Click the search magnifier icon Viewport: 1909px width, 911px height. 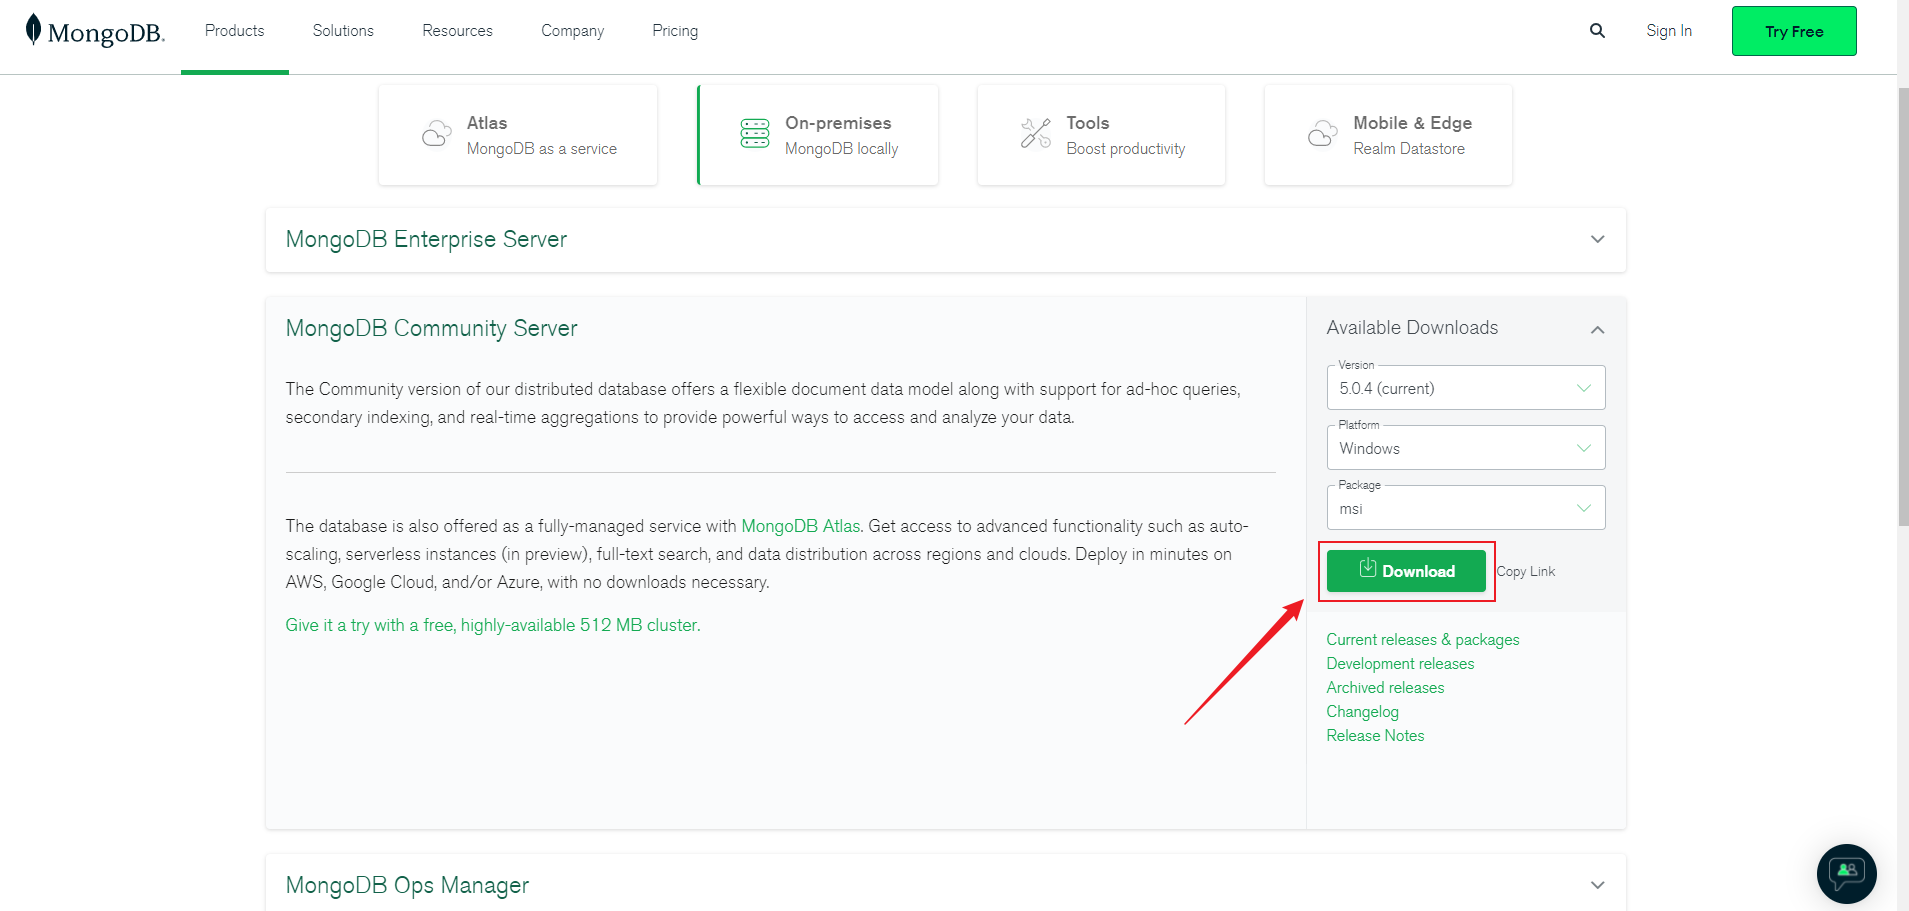click(1596, 31)
